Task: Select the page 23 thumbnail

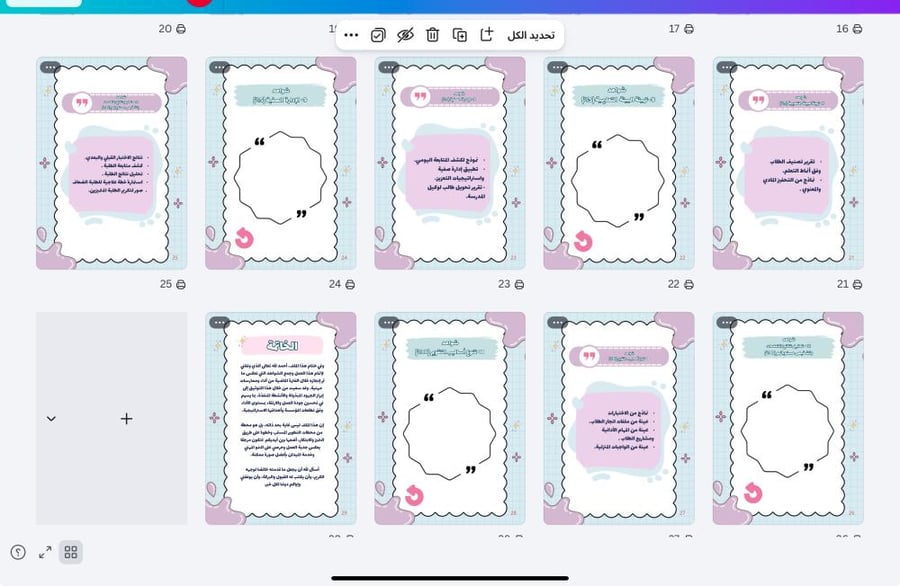Action: click(x=450, y=163)
